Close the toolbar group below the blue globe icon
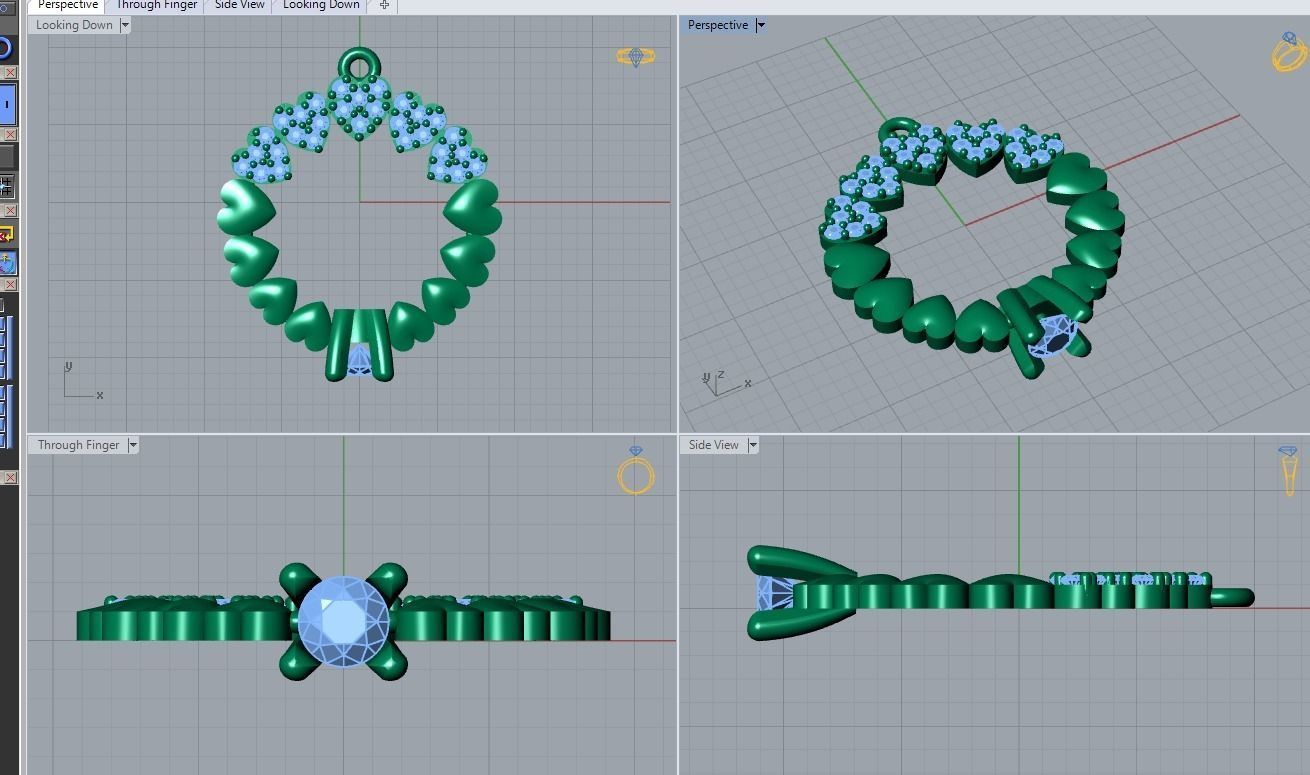Screen dimensions: 1310x775 tap(11, 285)
